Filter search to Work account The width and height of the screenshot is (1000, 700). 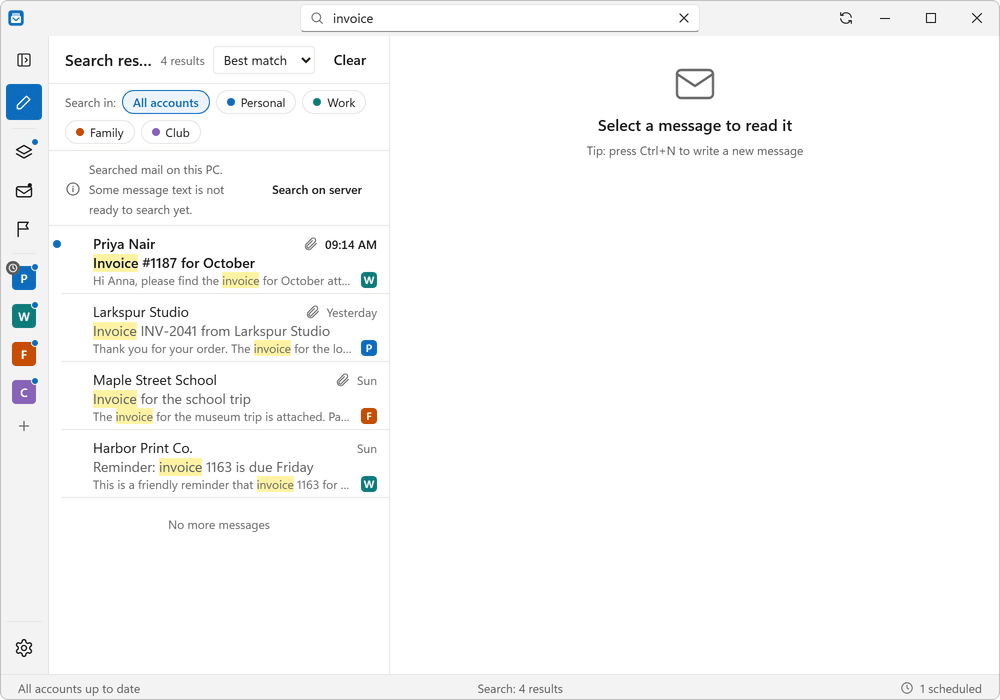(334, 103)
